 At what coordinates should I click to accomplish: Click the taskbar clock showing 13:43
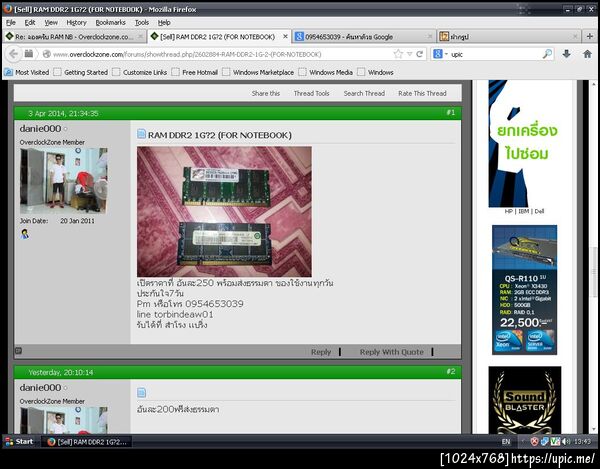click(582, 441)
